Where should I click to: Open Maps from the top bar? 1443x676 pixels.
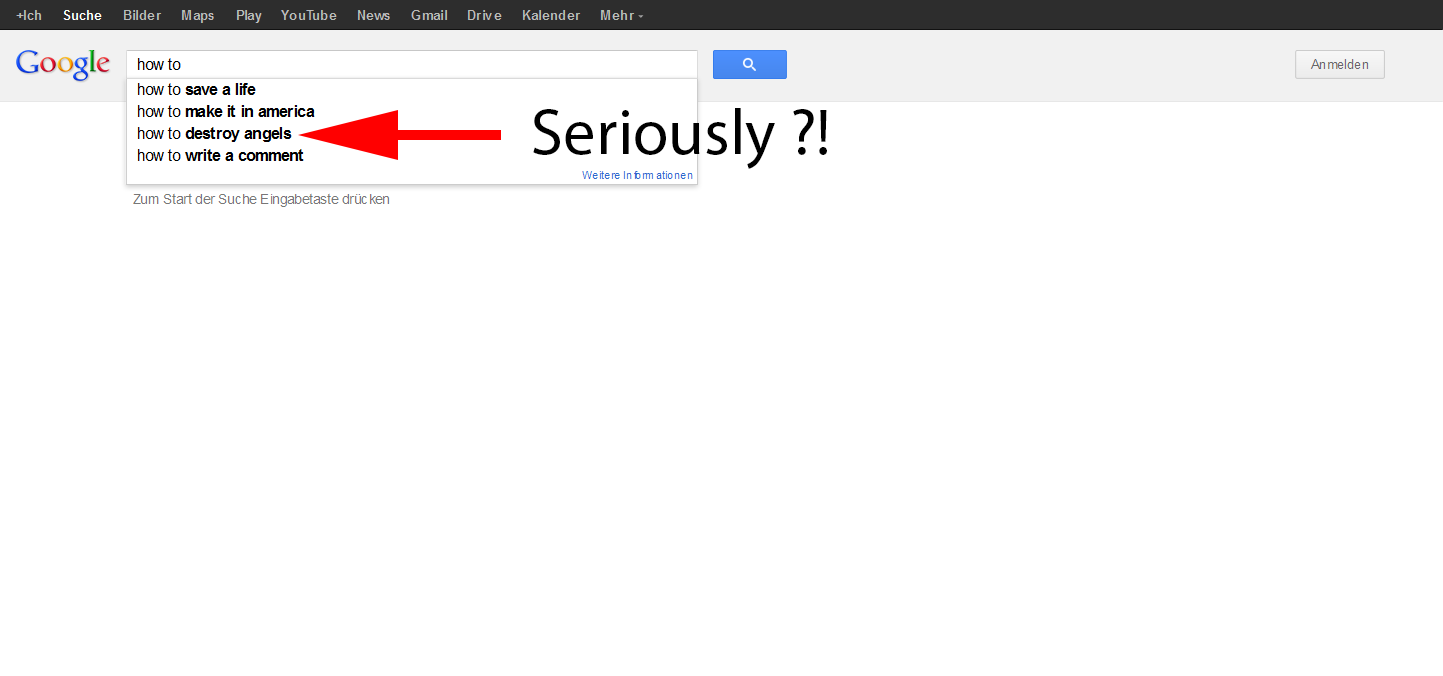coord(198,15)
